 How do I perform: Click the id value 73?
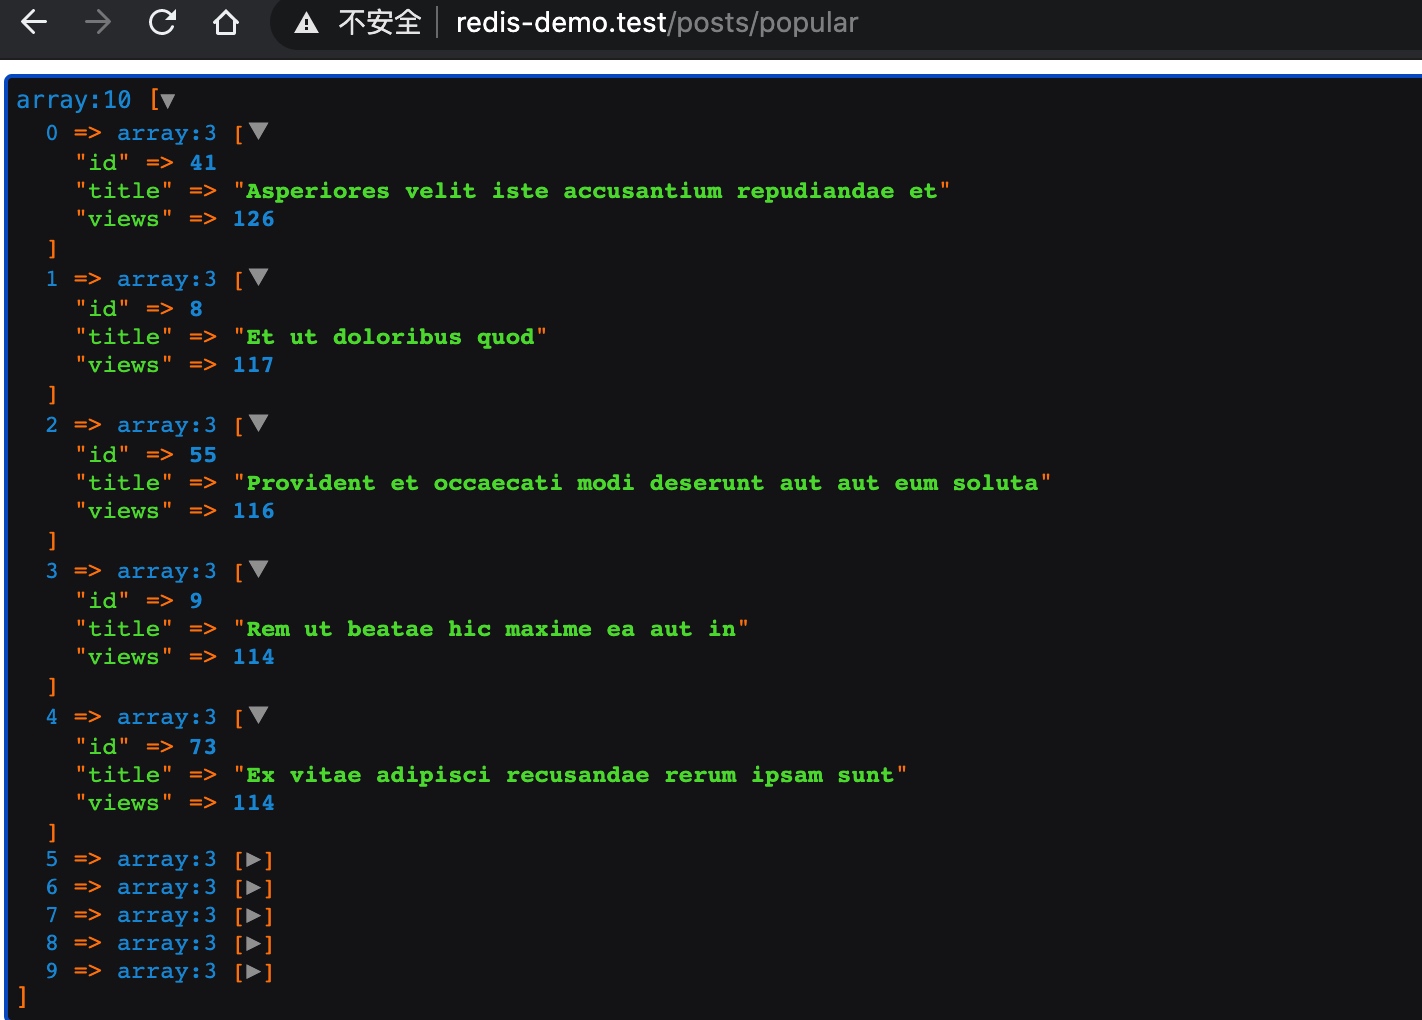[203, 746]
